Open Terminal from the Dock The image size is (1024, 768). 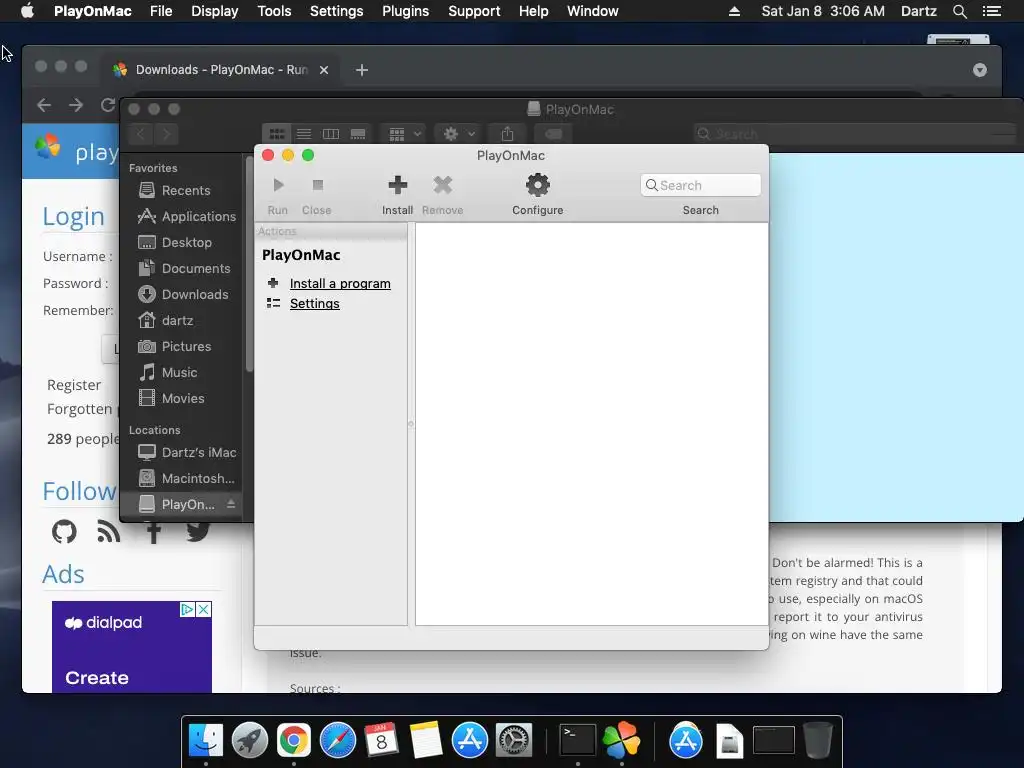tap(578, 741)
